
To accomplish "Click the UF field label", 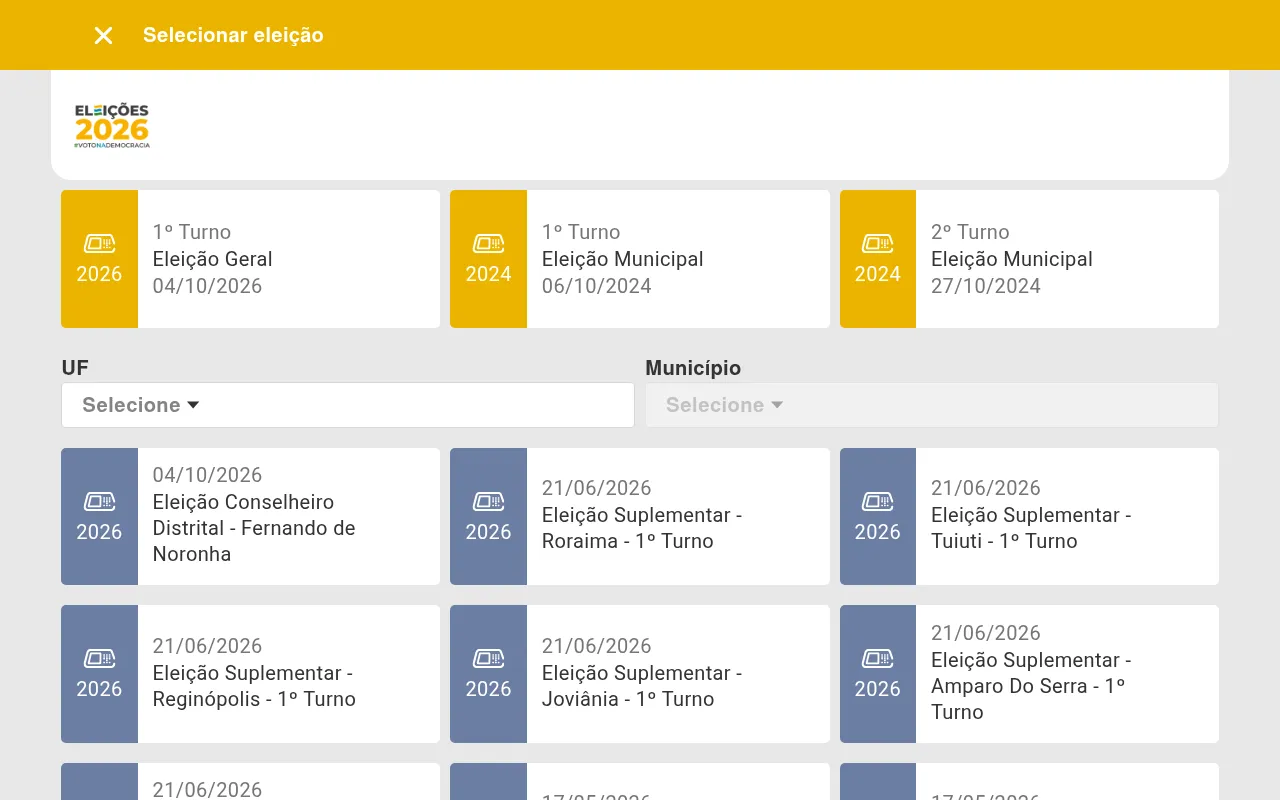I will coord(75,368).
